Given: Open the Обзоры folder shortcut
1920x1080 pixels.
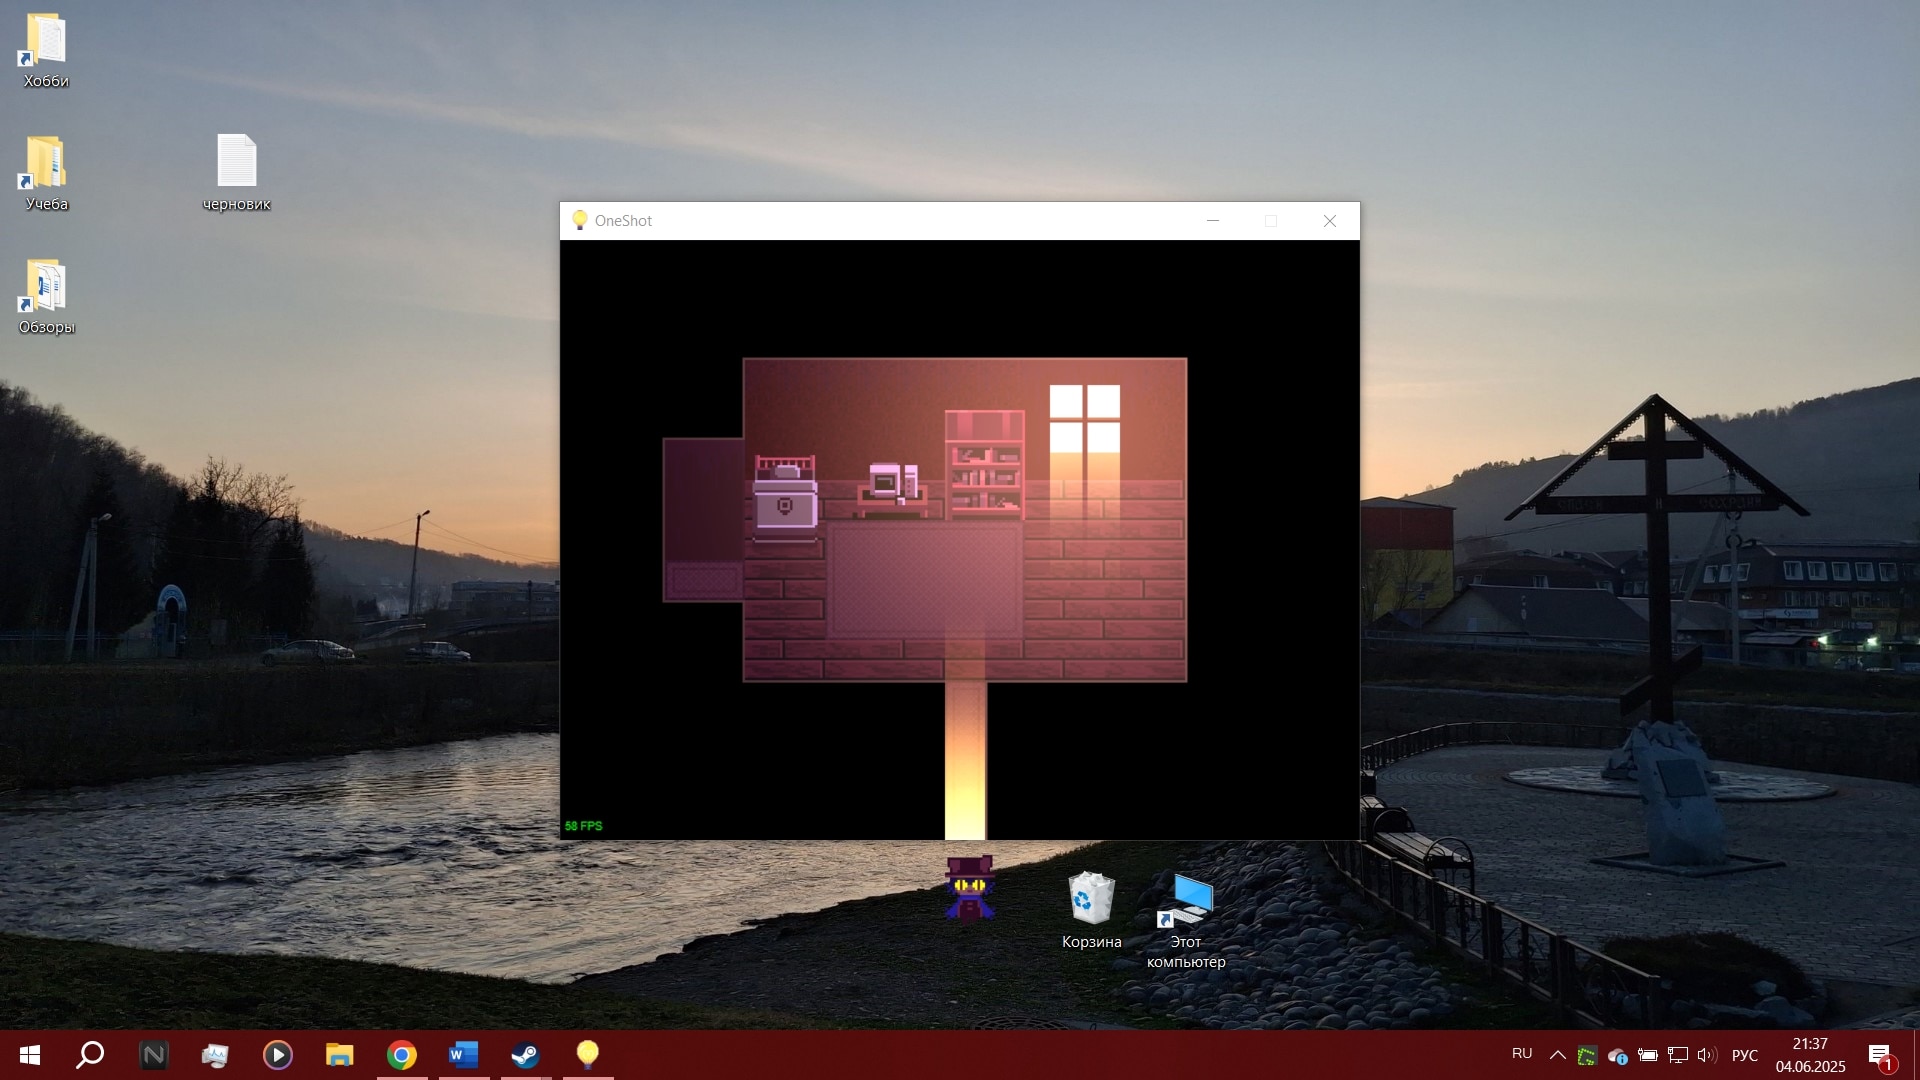Looking at the screenshot, I should 46,297.
